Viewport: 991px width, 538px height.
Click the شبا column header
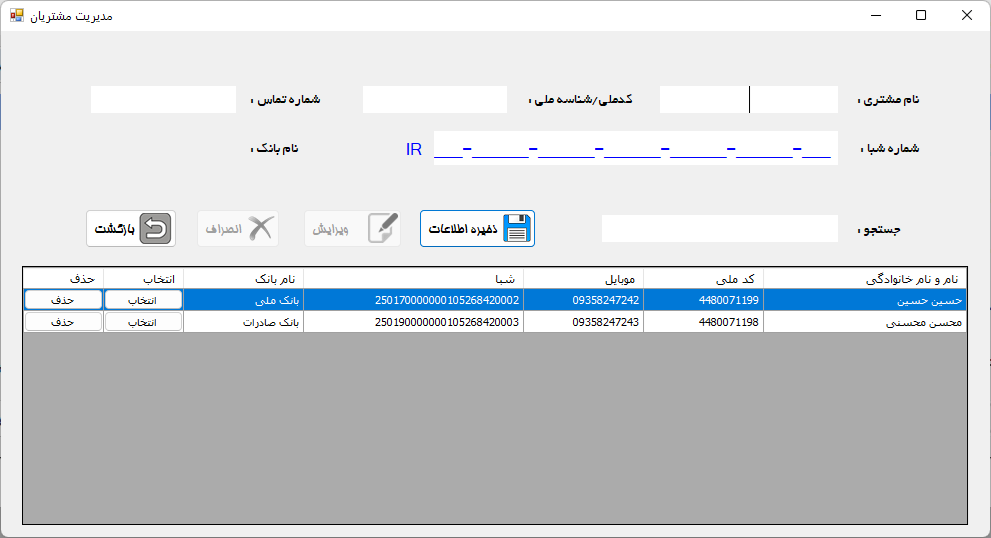point(413,279)
